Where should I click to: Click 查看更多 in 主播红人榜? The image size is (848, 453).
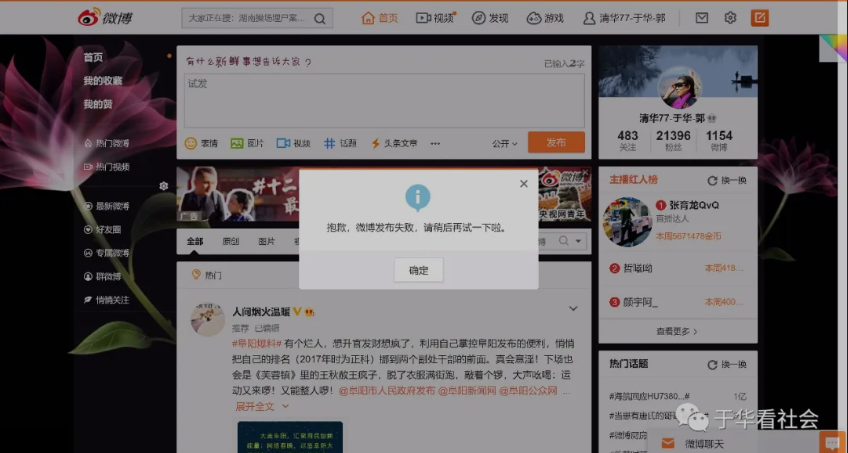677,331
